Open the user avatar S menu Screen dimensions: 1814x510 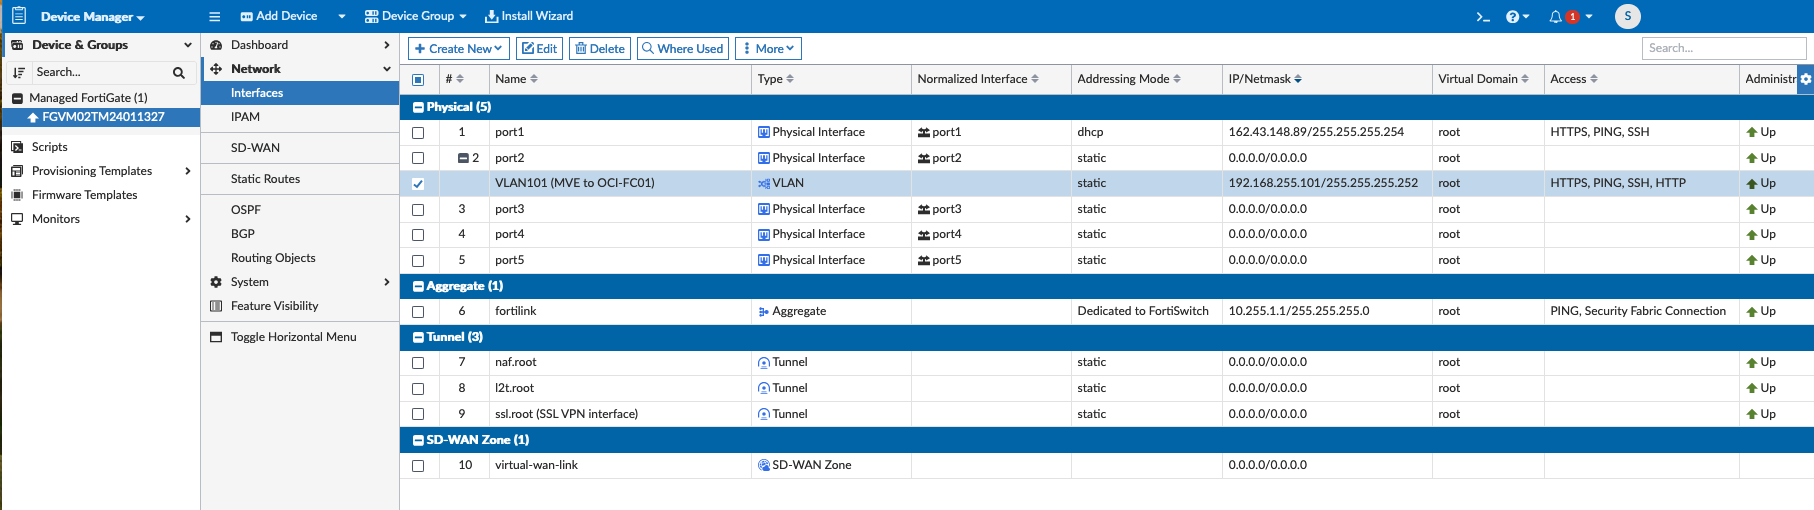coord(1628,16)
